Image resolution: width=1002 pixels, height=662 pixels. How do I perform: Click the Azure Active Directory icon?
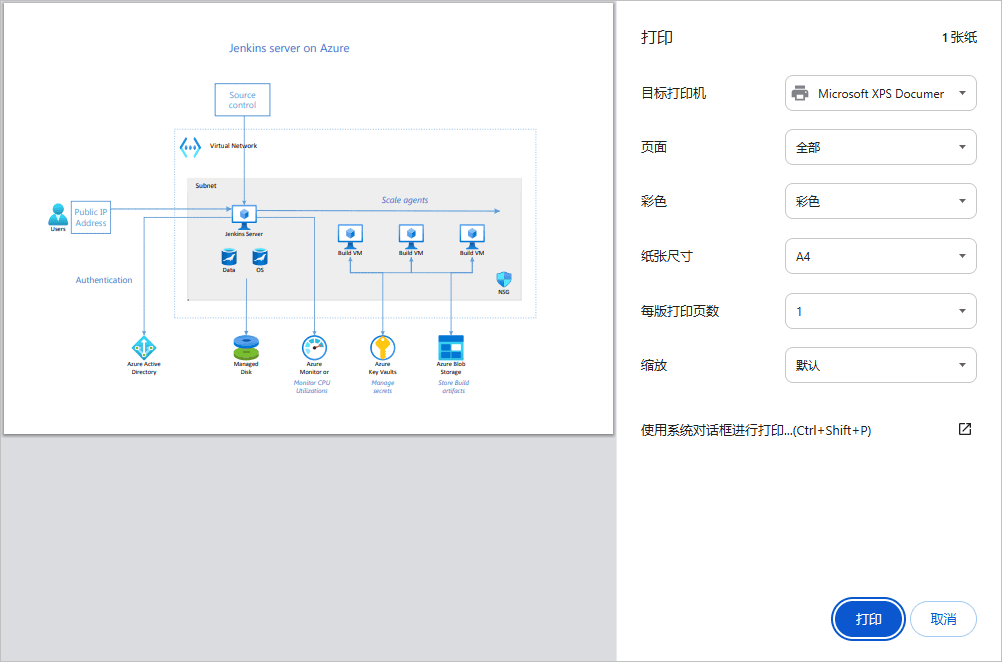[x=144, y=347]
